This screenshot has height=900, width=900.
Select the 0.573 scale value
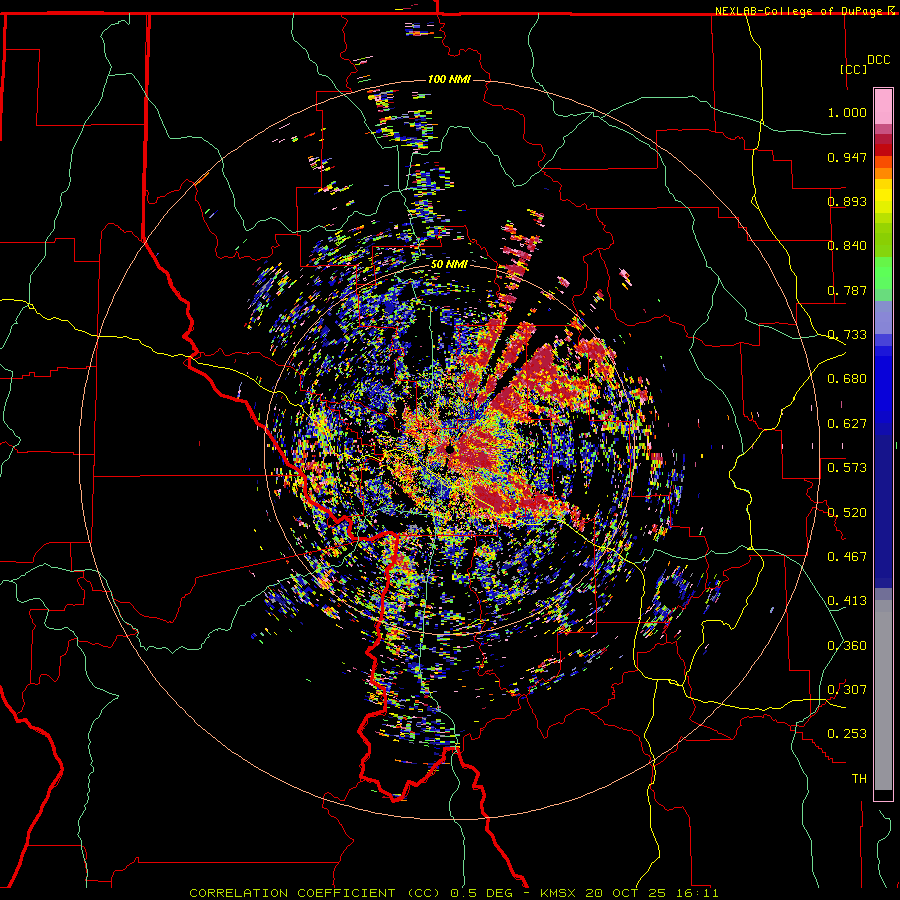tap(847, 468)
